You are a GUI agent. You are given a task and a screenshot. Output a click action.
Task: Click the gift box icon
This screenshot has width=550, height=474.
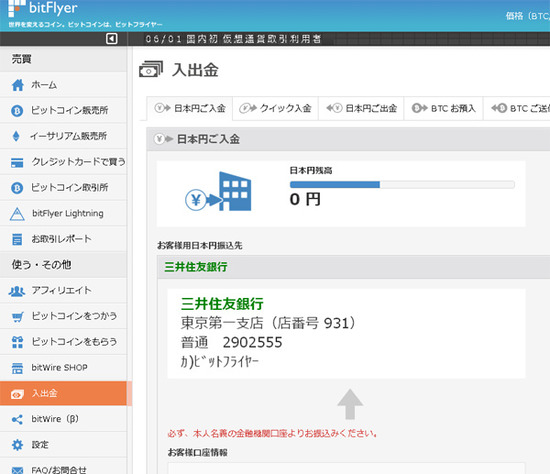click(17, 342)
